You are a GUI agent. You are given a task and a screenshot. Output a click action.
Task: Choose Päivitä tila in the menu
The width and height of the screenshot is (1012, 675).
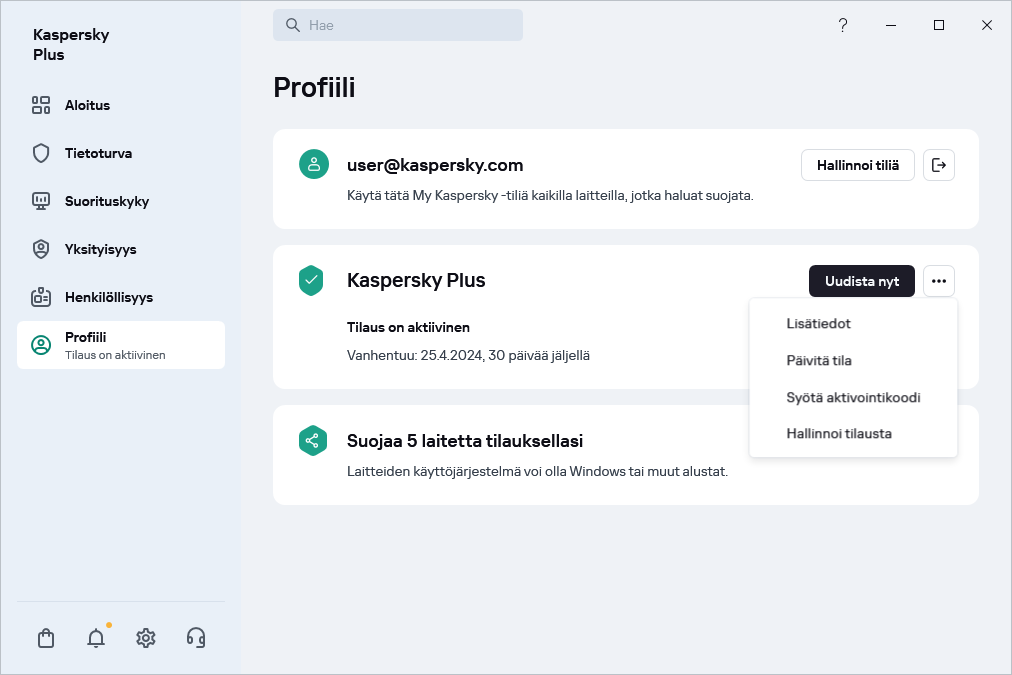tap(818, 360)
